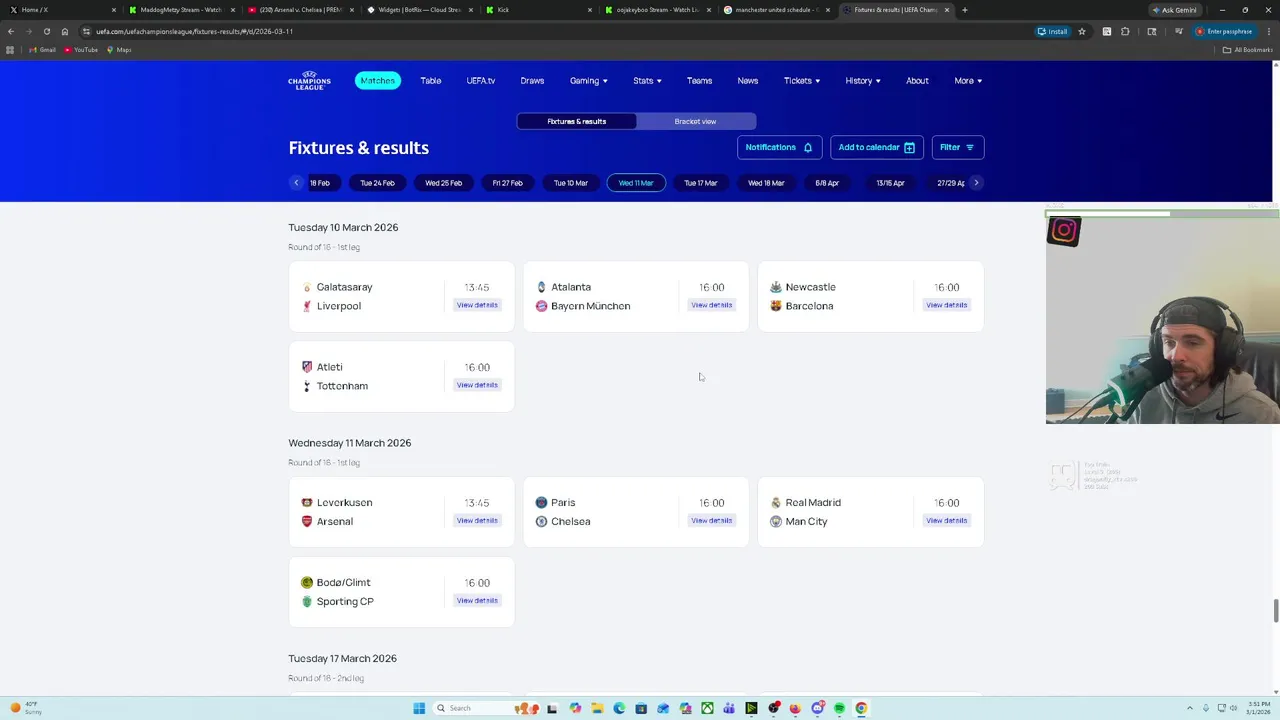Open Xbox app from the taskbar
The width and height of the screenshot is (1280, 720).
707,708
